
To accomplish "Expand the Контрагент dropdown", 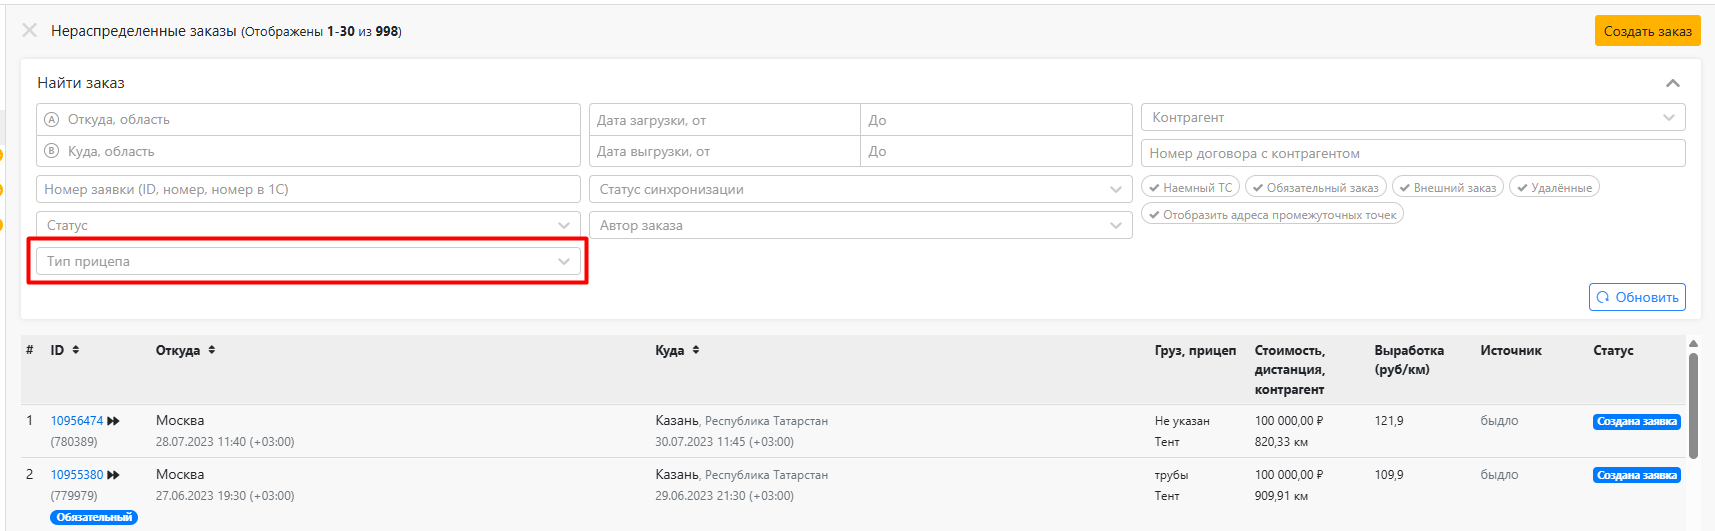I will pos(1413,117).
